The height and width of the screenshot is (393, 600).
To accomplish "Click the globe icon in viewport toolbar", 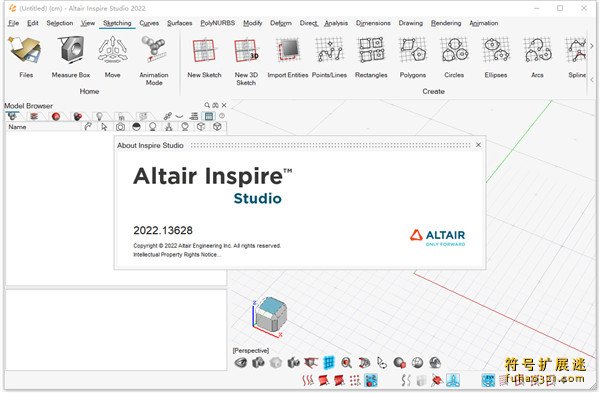I will click(417, 362).
